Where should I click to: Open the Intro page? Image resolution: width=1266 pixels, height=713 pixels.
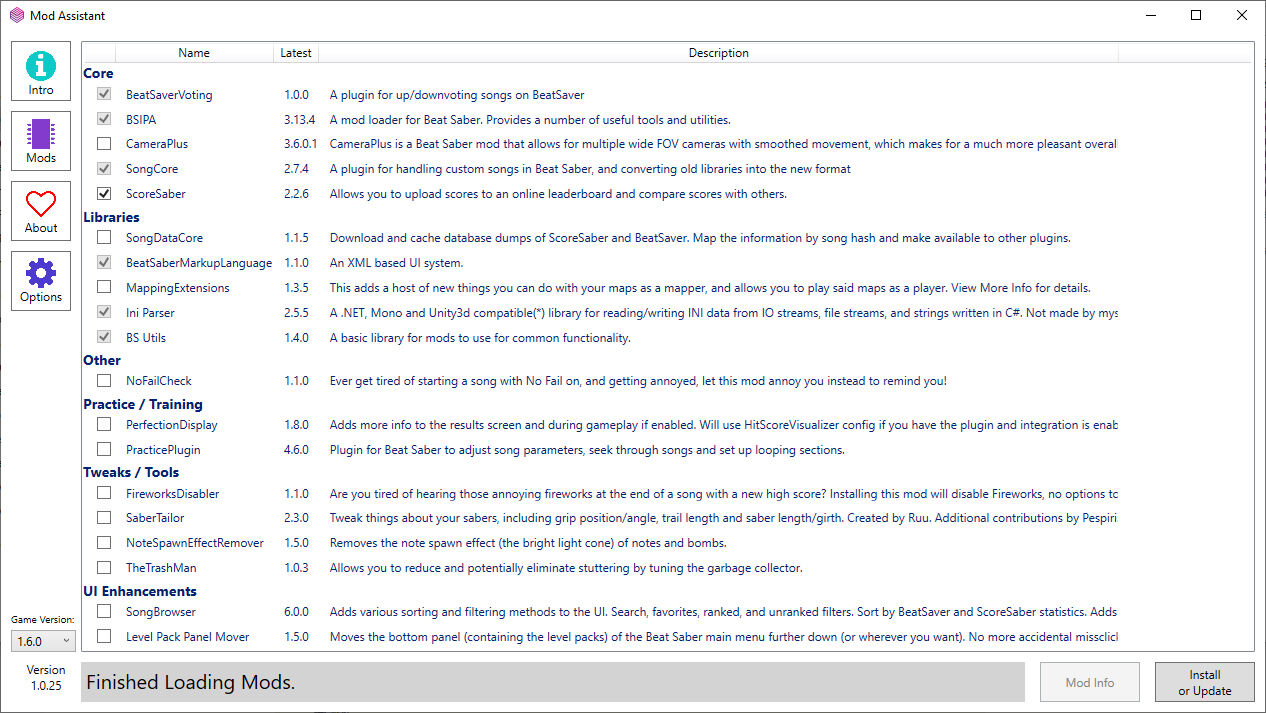click(41, 71)
